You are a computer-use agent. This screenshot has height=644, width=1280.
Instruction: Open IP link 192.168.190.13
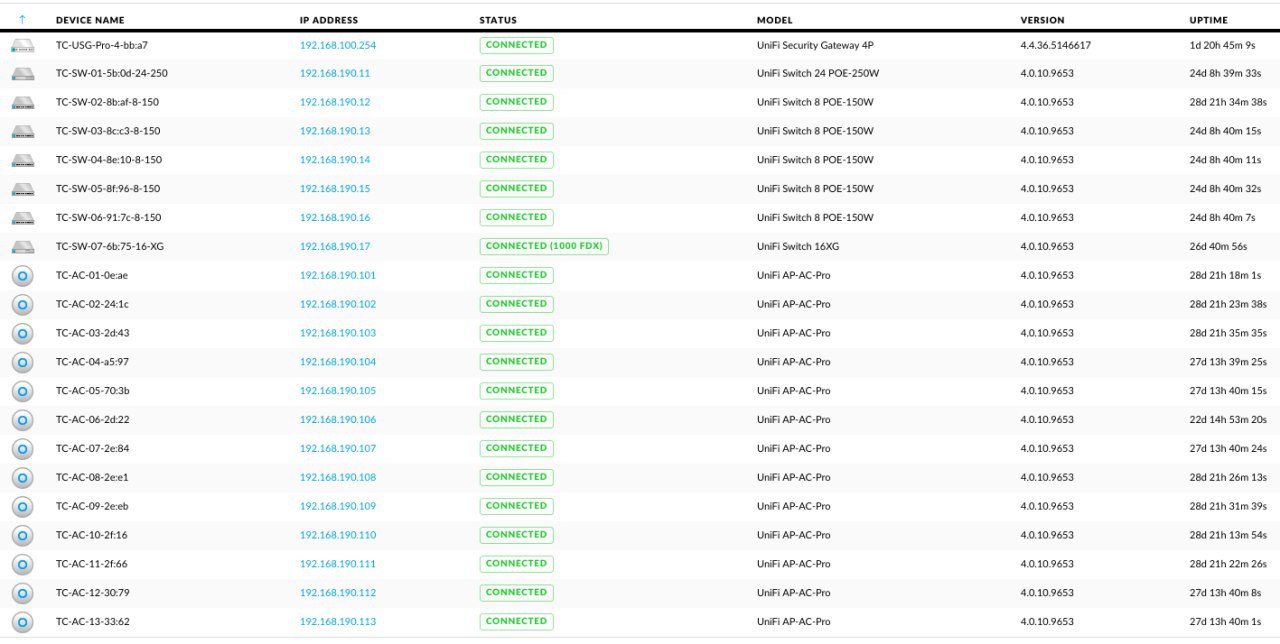click(335, 132)
